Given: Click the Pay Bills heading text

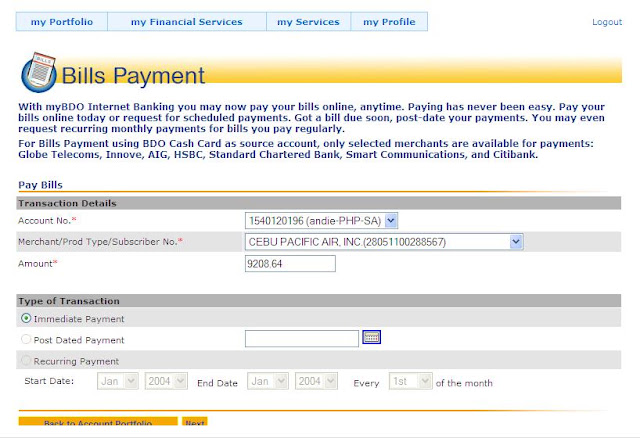Looking at the screenshot, I should 40,185.
